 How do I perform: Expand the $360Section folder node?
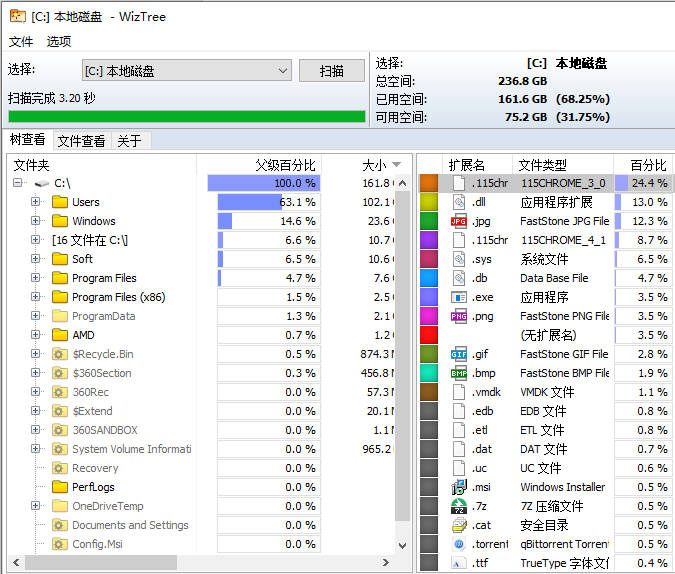click(35, 372)
